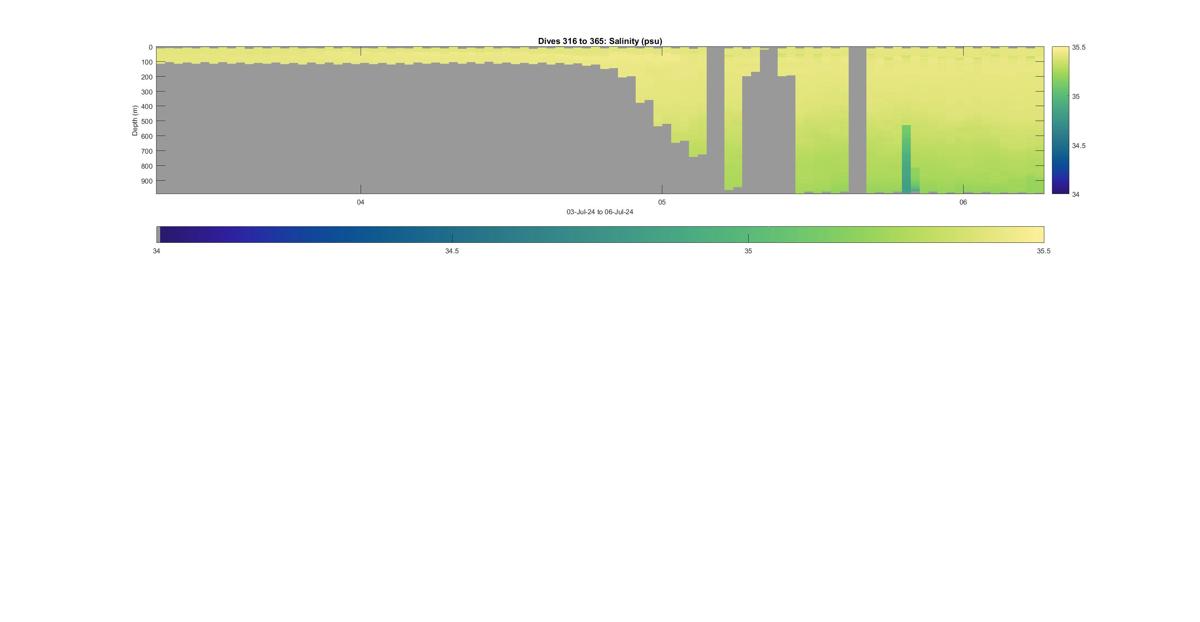Click the gray data gap column between 05 and 06

(857, 120)
